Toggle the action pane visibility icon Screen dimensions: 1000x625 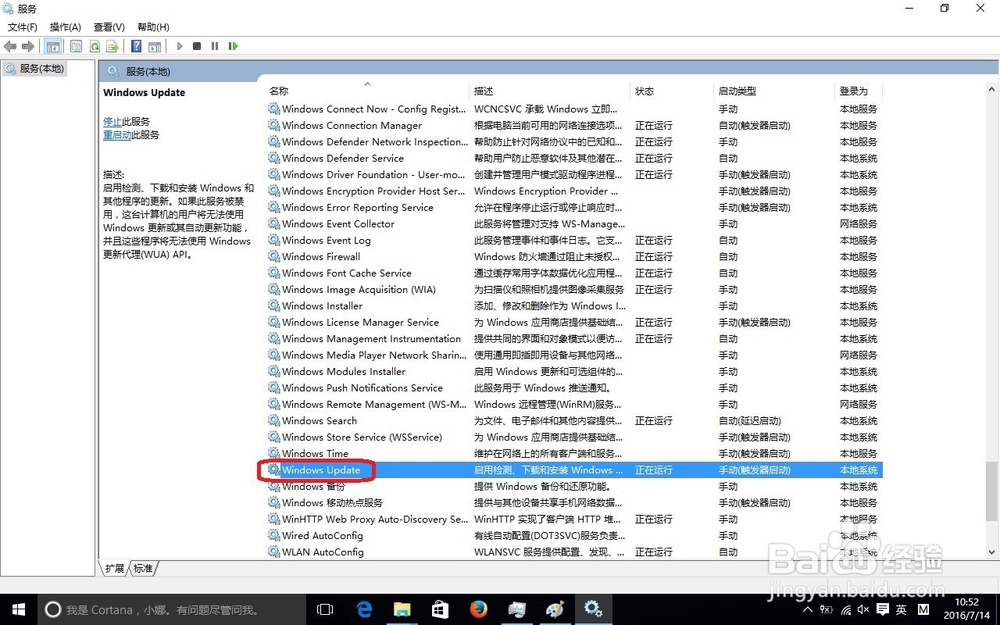click(155, 46)
